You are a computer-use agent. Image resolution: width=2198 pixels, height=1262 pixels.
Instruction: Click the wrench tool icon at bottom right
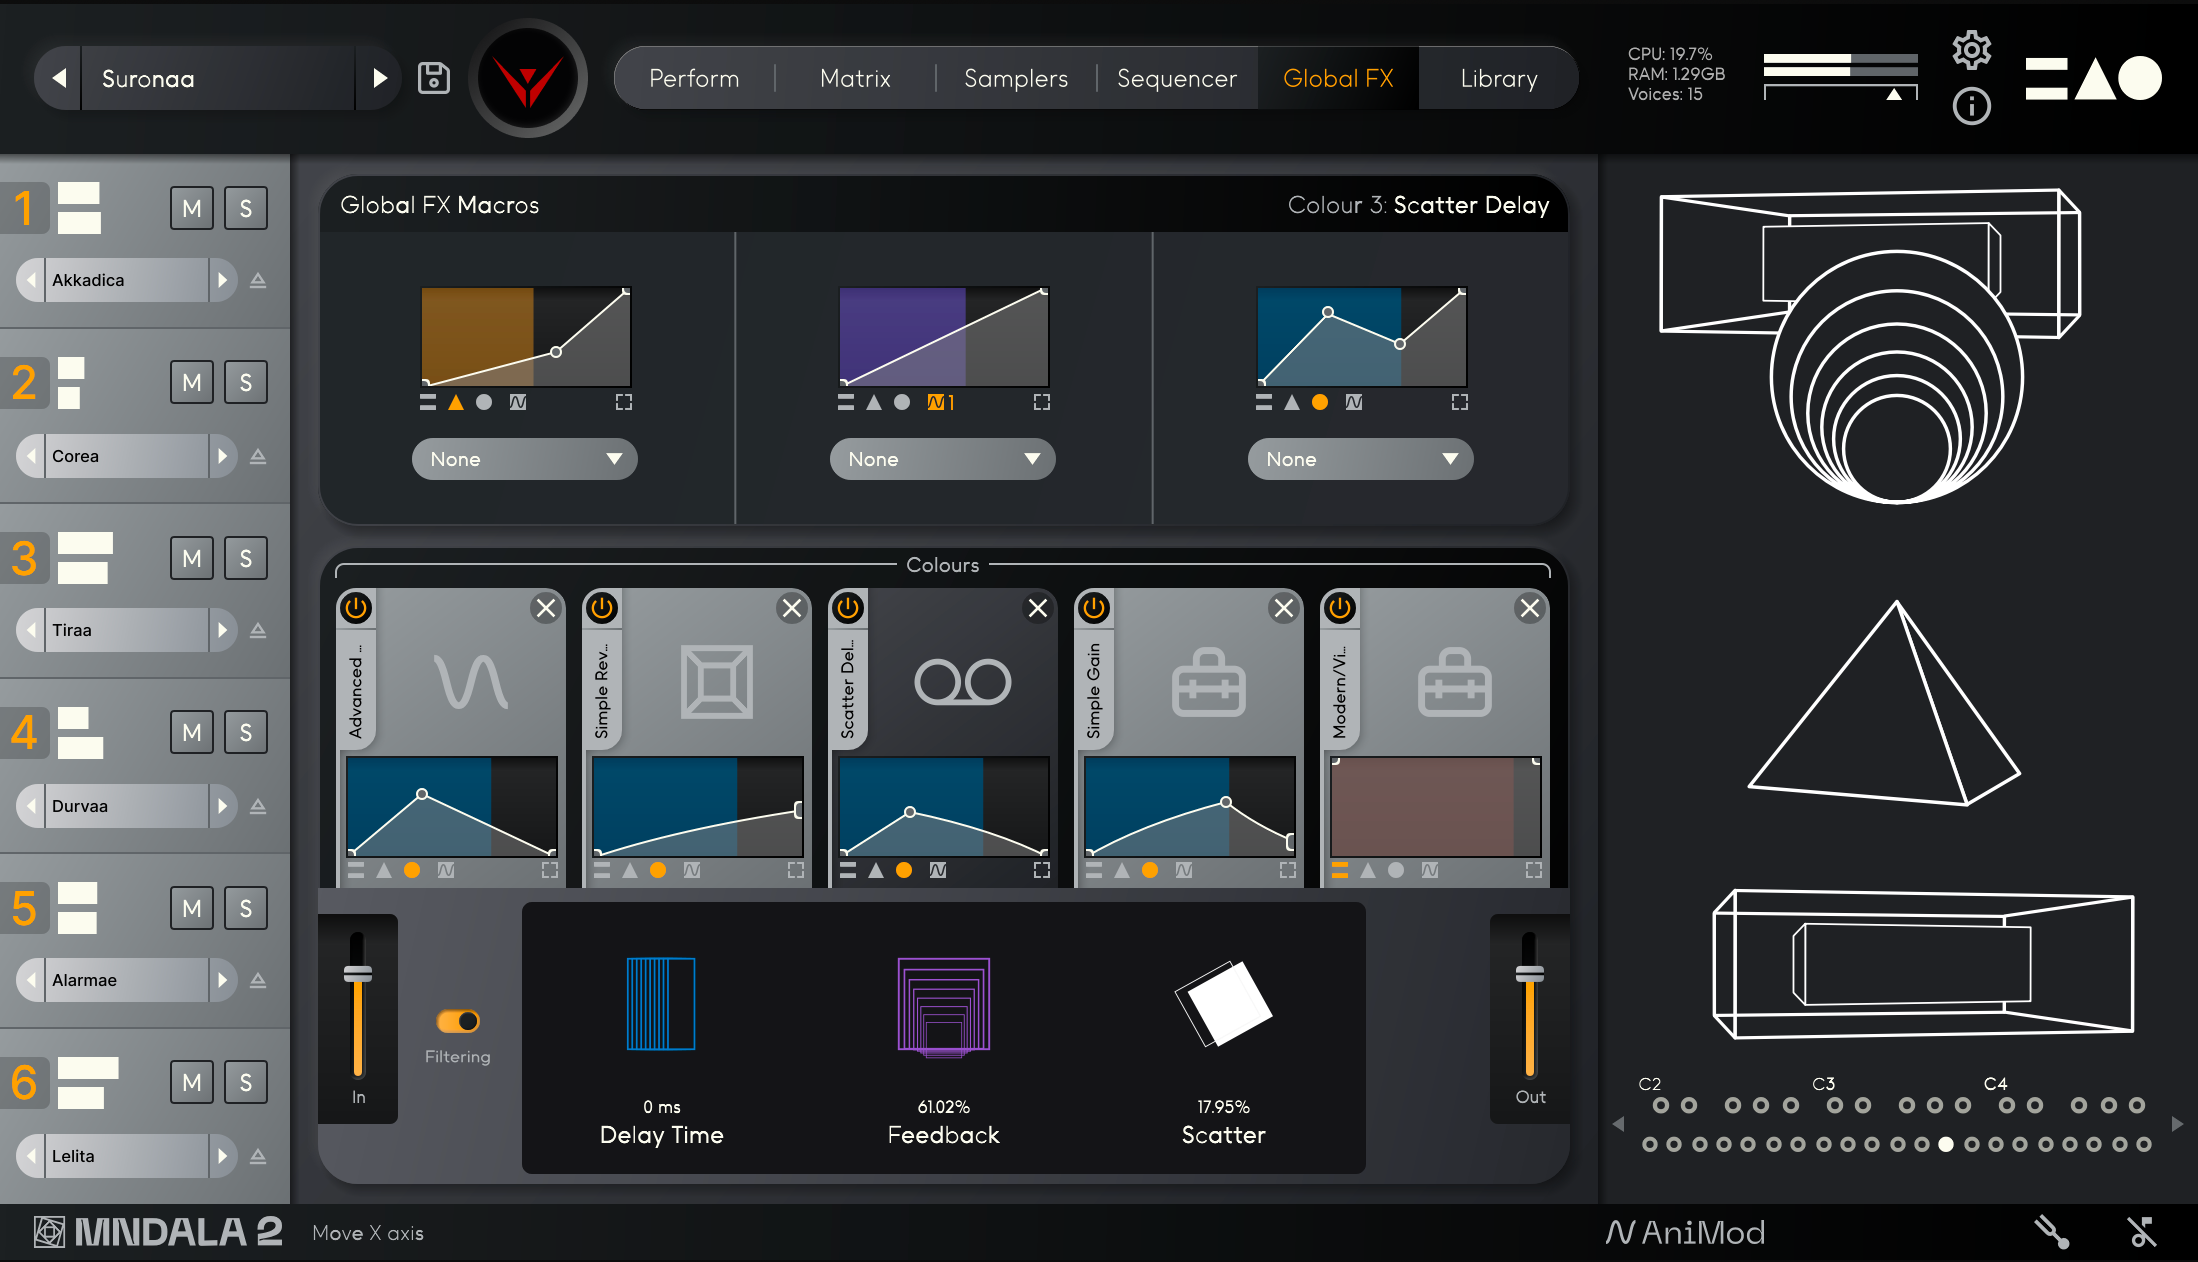[2051, 1232]
